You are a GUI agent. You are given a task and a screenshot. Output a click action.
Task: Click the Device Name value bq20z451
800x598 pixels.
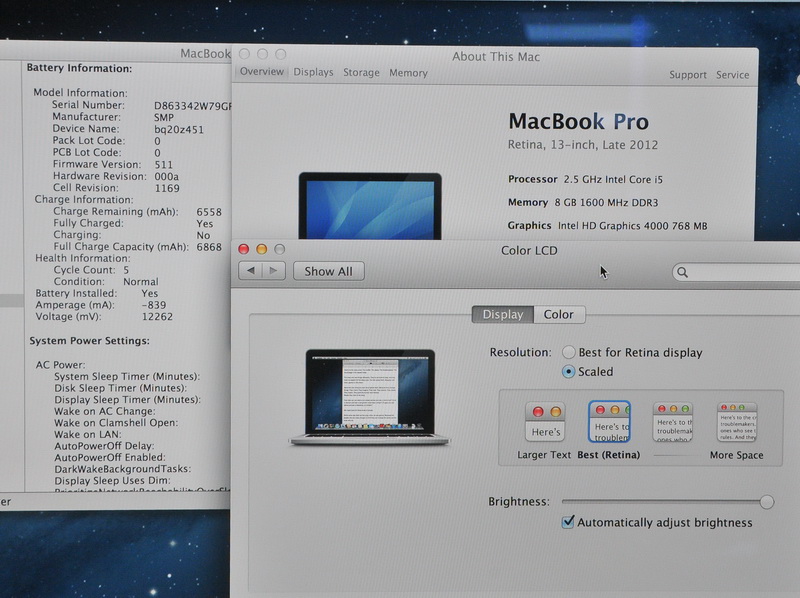click(179, 130)
